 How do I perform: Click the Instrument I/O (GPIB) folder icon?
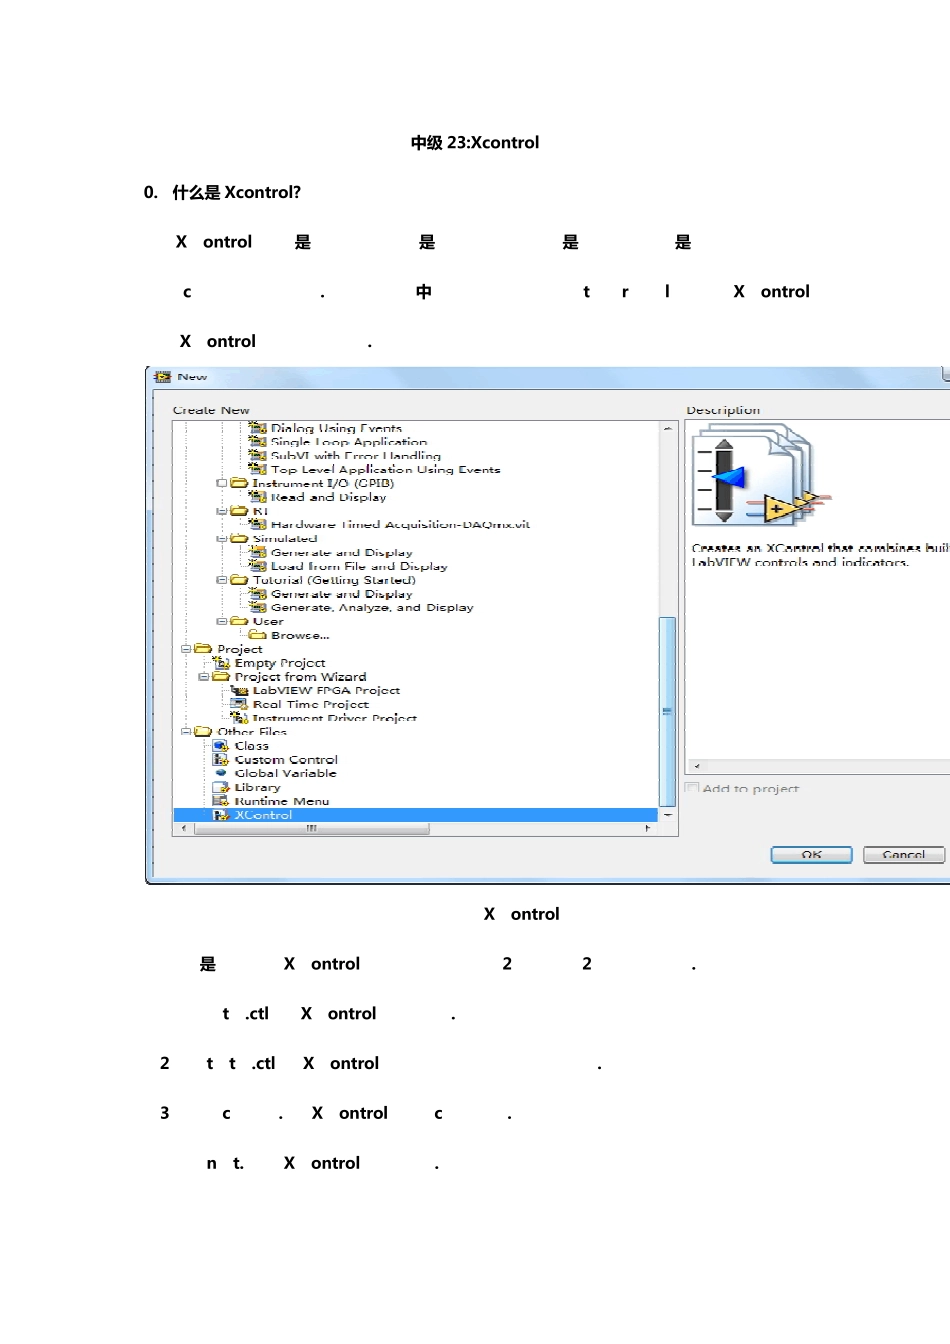point(239,483)
